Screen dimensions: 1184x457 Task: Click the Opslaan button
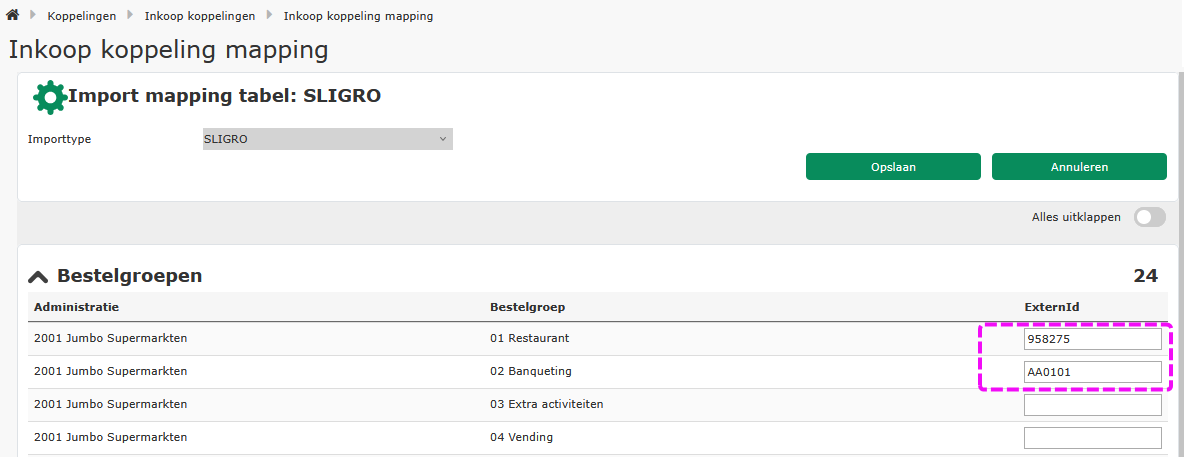pos(893,167)
